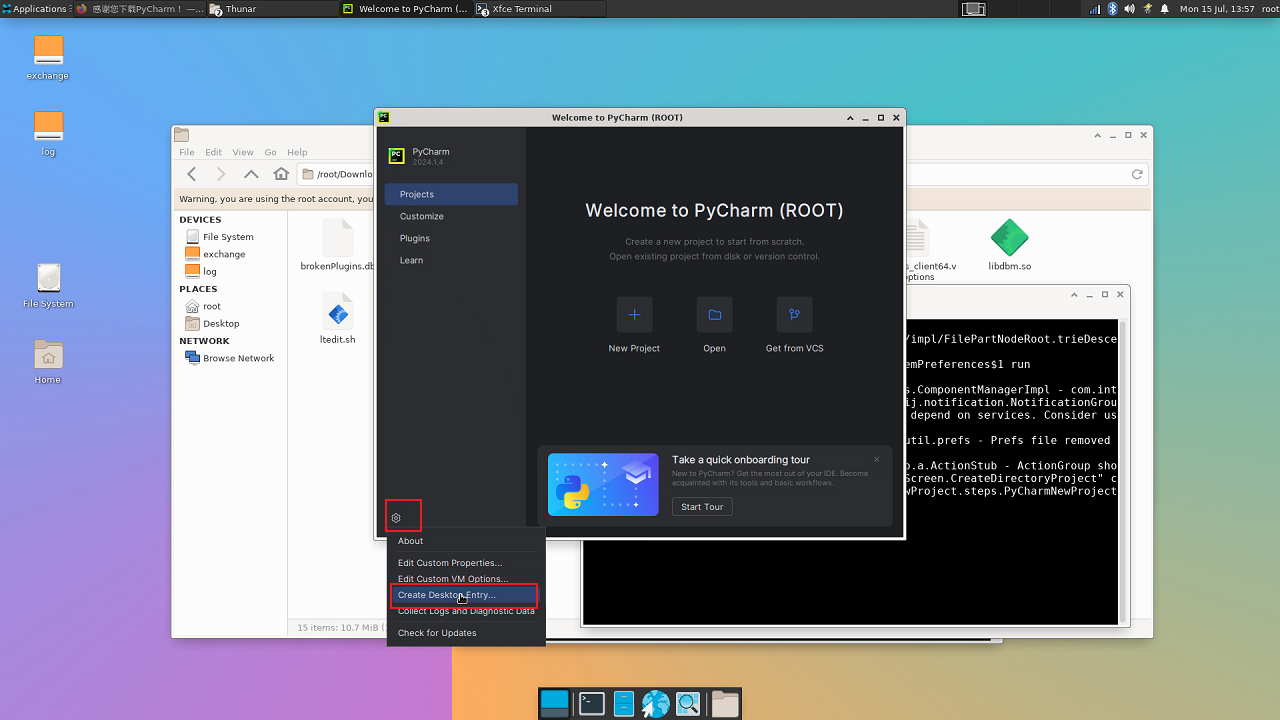The height and width of the screenshot is (720, 1280).
Task: Switch to the Plugins tab
Action: [415, 238]
